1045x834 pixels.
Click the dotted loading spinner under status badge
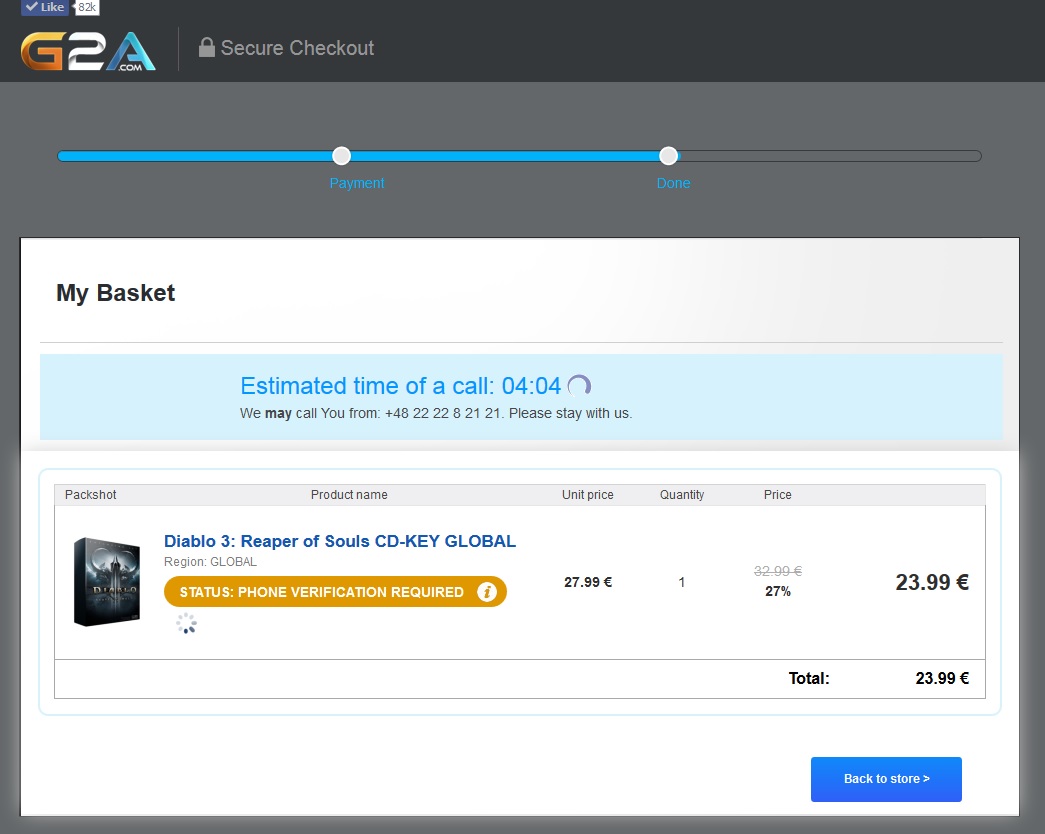[x=186, y=624]
